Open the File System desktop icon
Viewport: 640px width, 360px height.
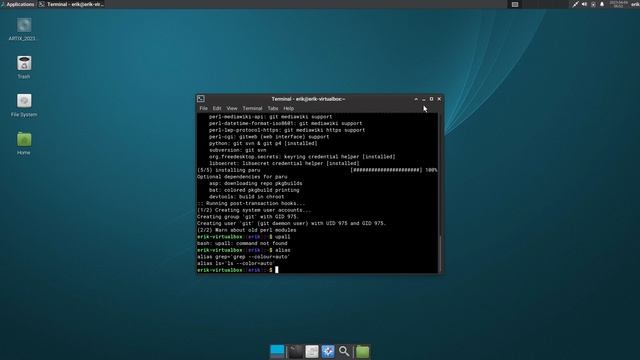coord(24,101)
